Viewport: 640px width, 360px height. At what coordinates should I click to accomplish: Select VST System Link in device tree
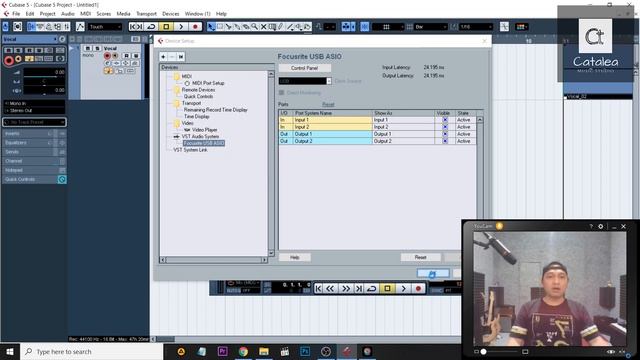(190, 150)
